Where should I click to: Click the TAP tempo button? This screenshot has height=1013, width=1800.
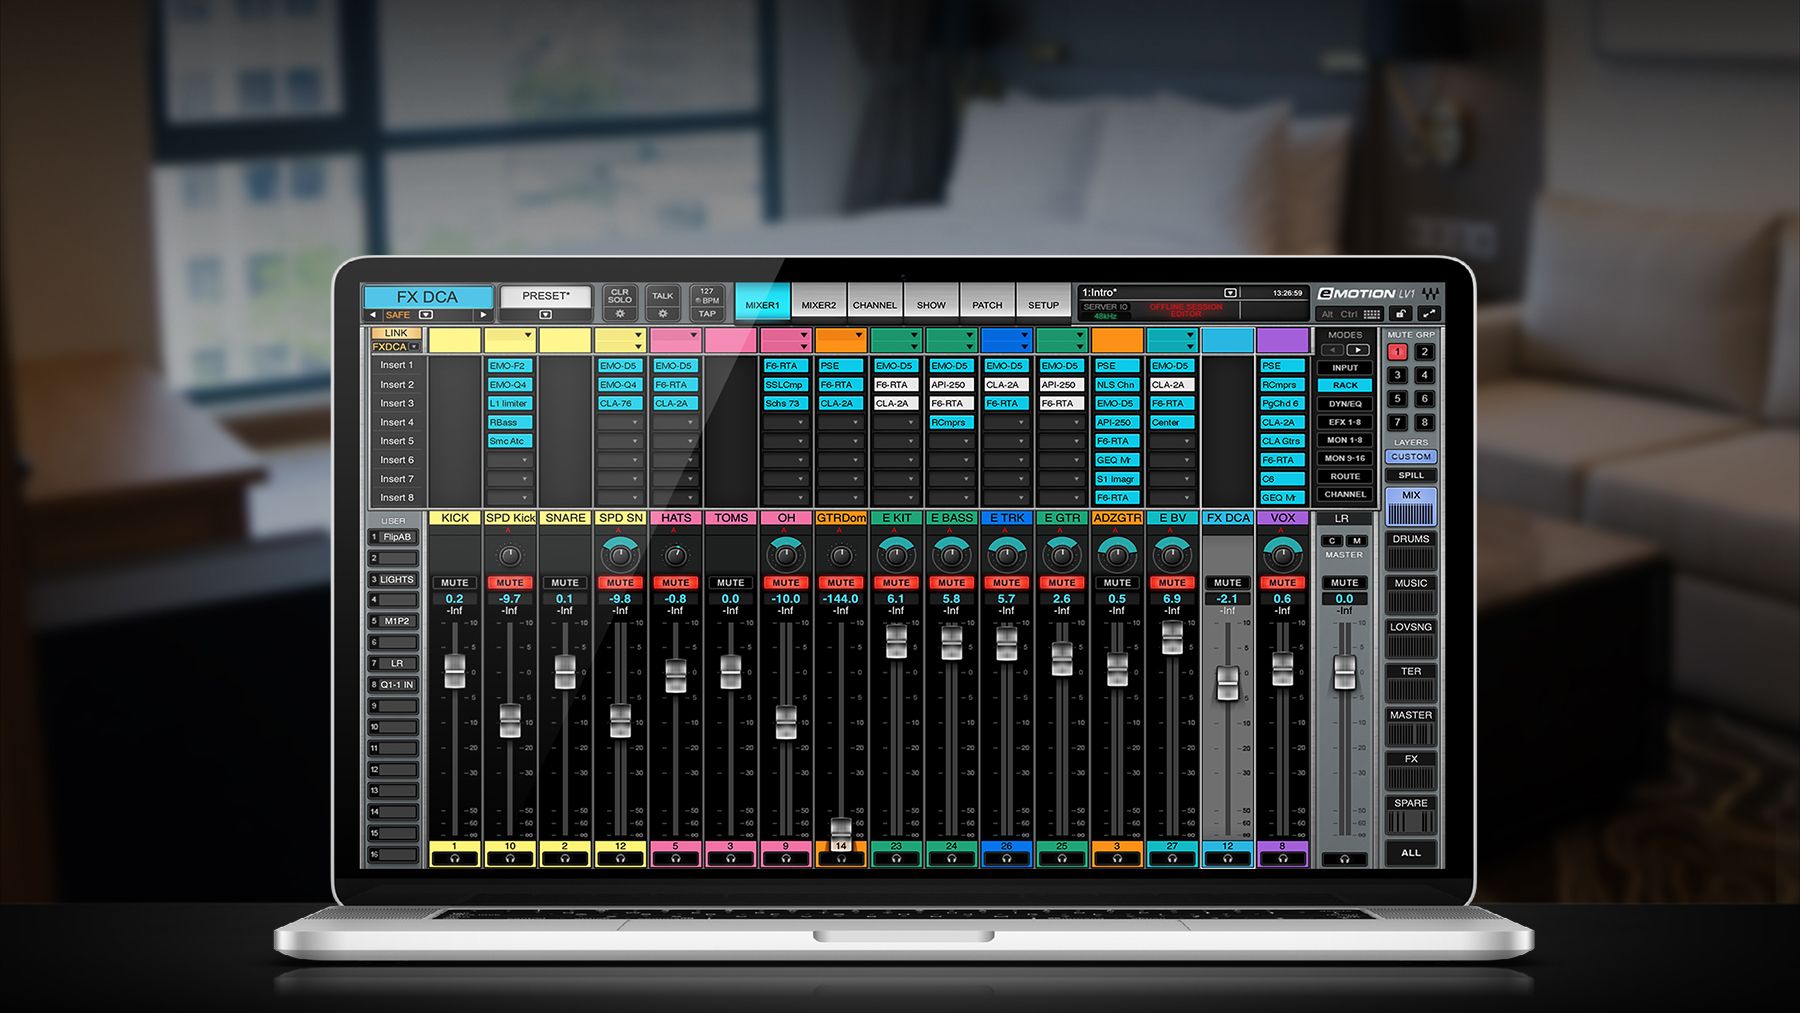707,314
